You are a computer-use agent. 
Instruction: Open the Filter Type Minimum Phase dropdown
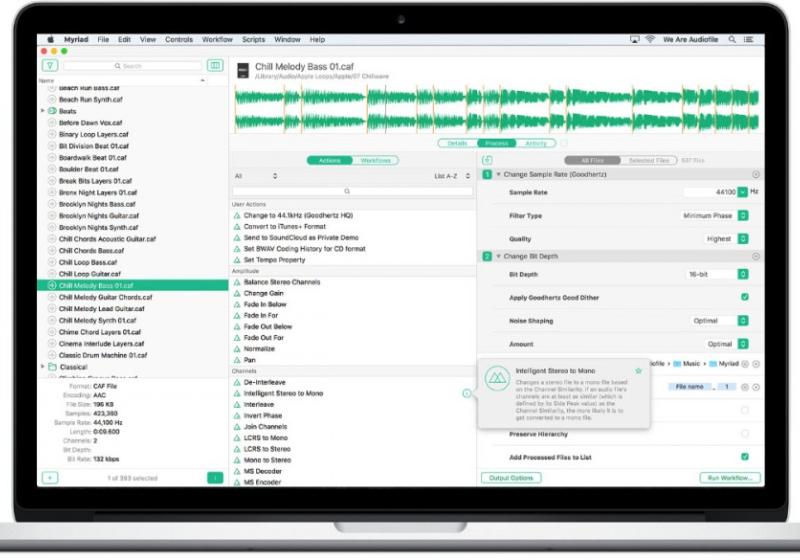pyautogui.click(x=743, y=215)
